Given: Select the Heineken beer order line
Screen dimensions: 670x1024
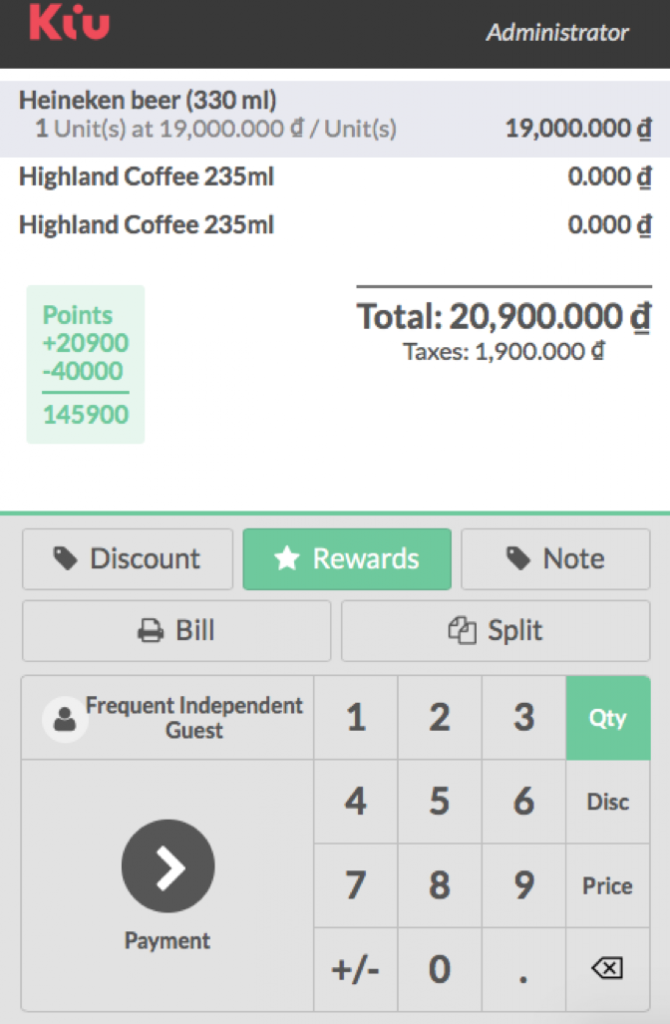Looking at the screenshot, I should pyautogui.click(x=335, y=115).
